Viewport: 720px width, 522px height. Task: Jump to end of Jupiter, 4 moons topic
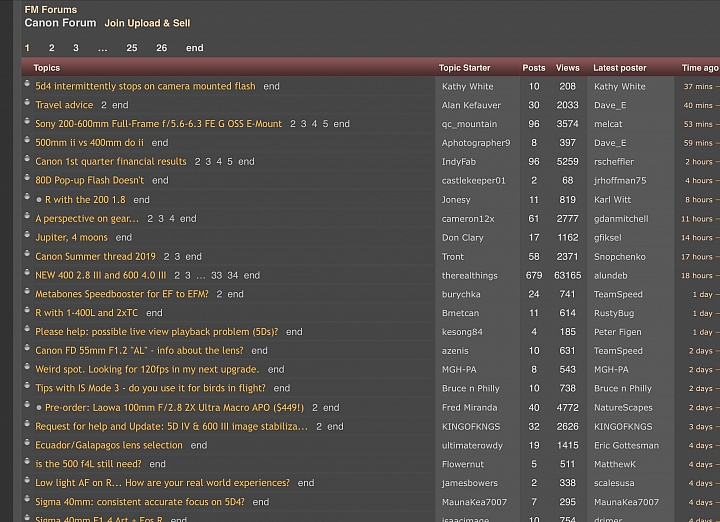point(124,237)
